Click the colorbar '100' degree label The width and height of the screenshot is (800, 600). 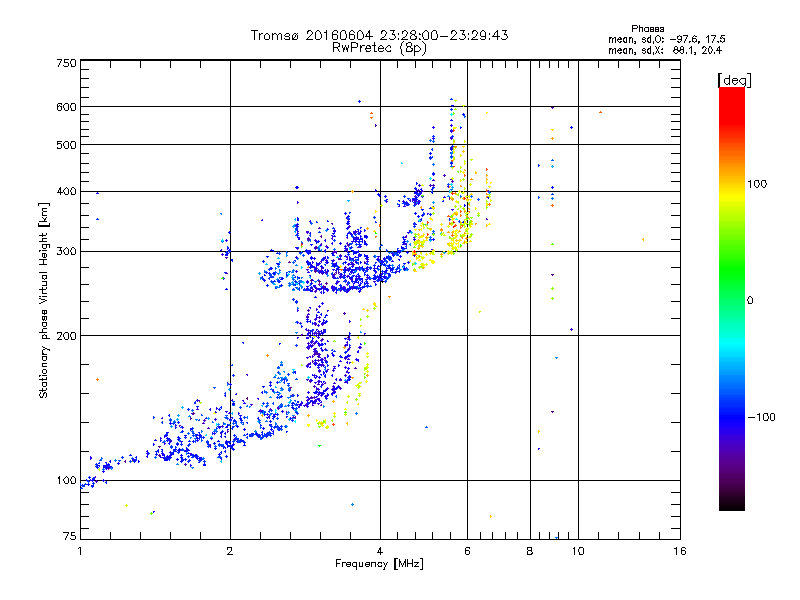coord(757,184)
